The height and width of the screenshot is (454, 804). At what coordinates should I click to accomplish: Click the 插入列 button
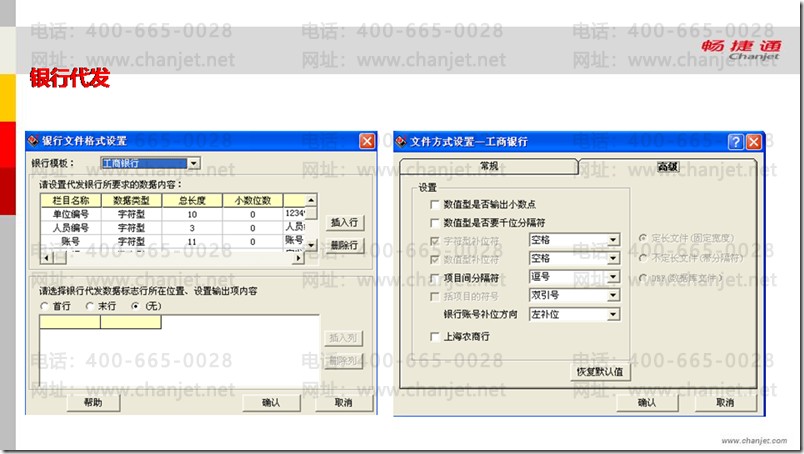click(343, 338)
